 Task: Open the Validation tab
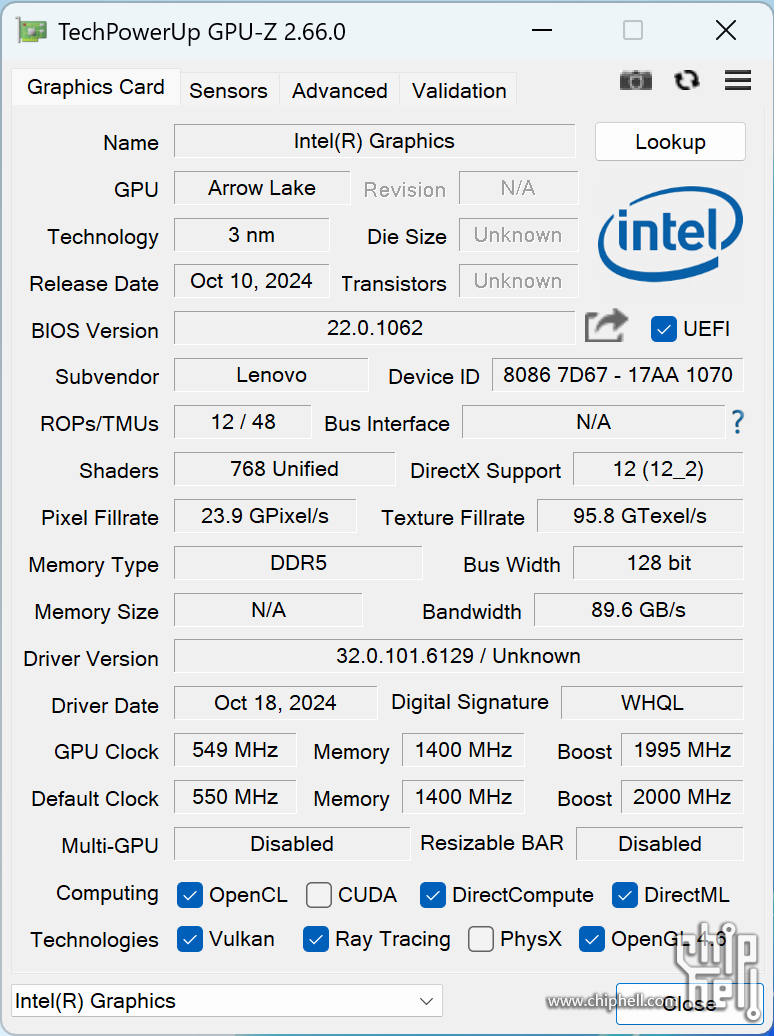459,90
